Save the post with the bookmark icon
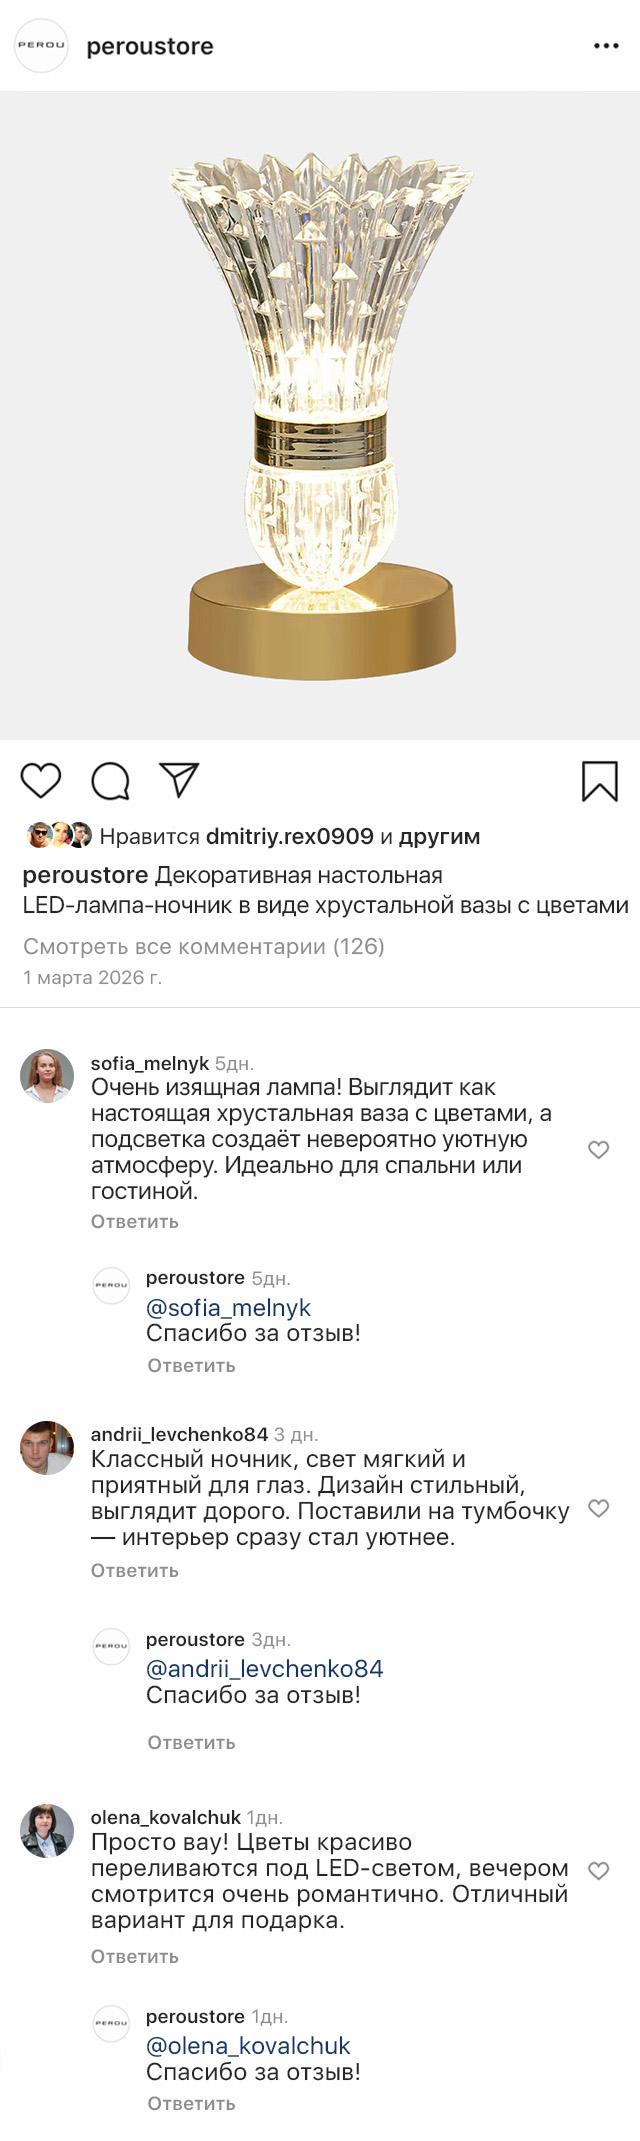 point(600,781)
